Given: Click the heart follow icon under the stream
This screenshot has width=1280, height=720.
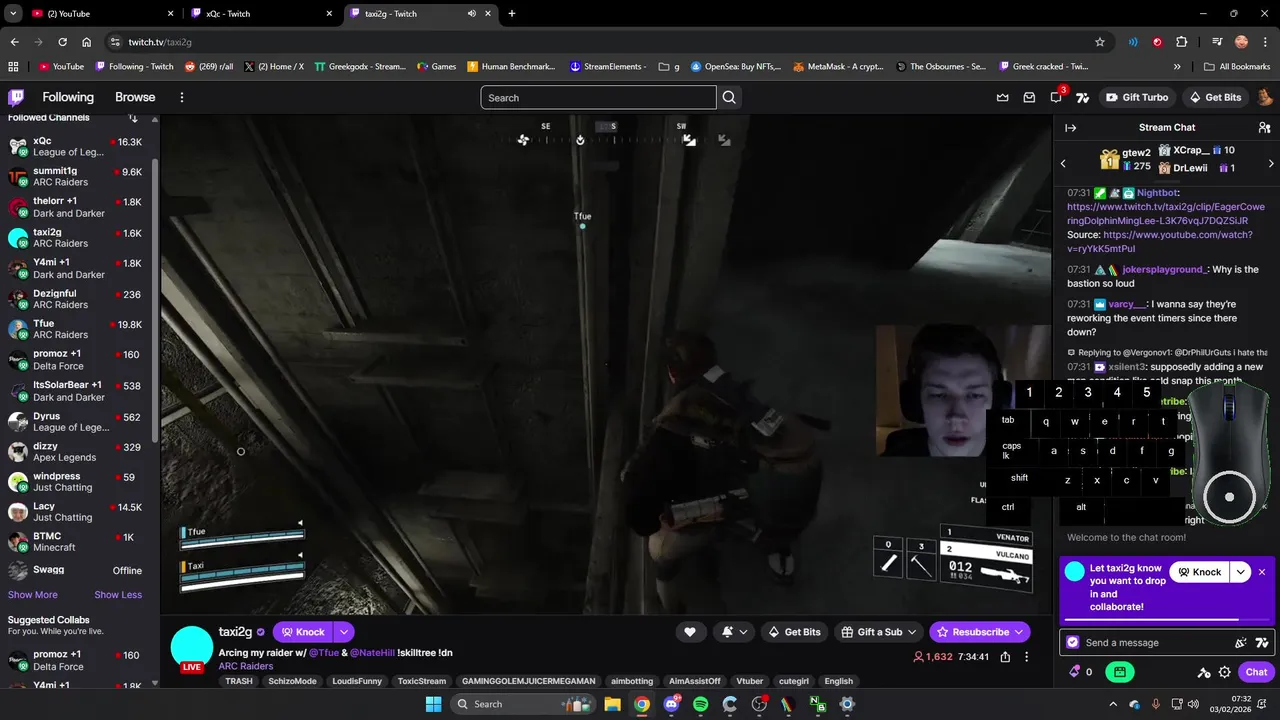Looking at the screenshot, I should point(689,632).
